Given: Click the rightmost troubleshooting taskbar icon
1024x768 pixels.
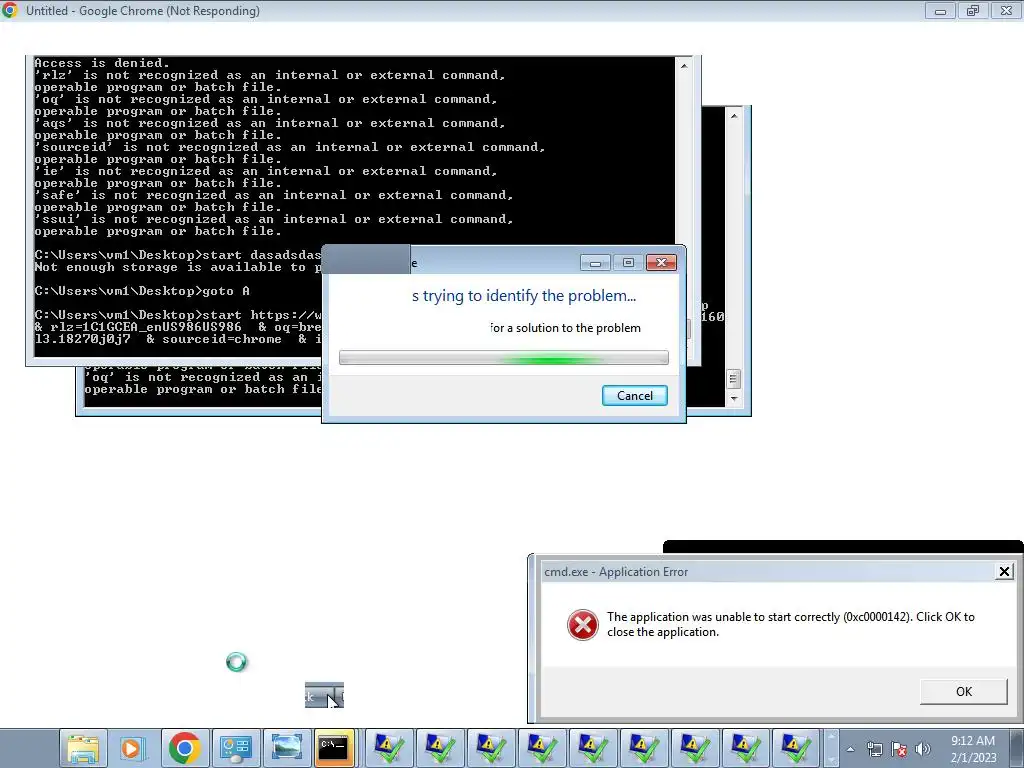Looking at the screenshot, I should (x=796, y=748).
